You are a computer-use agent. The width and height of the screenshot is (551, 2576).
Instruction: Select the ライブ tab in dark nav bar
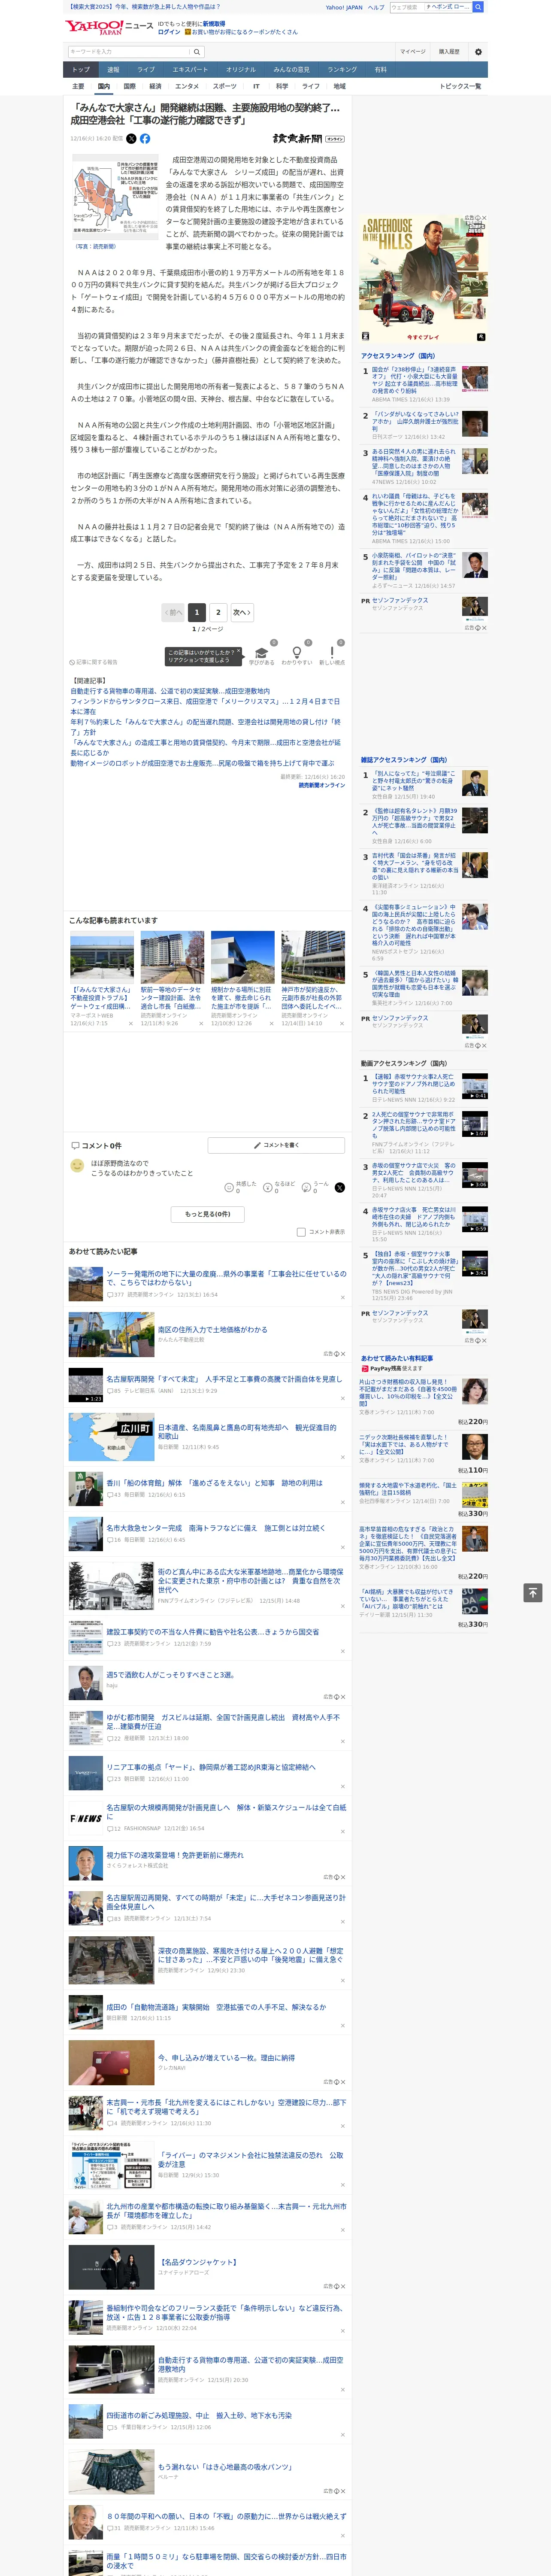point(146,70)
